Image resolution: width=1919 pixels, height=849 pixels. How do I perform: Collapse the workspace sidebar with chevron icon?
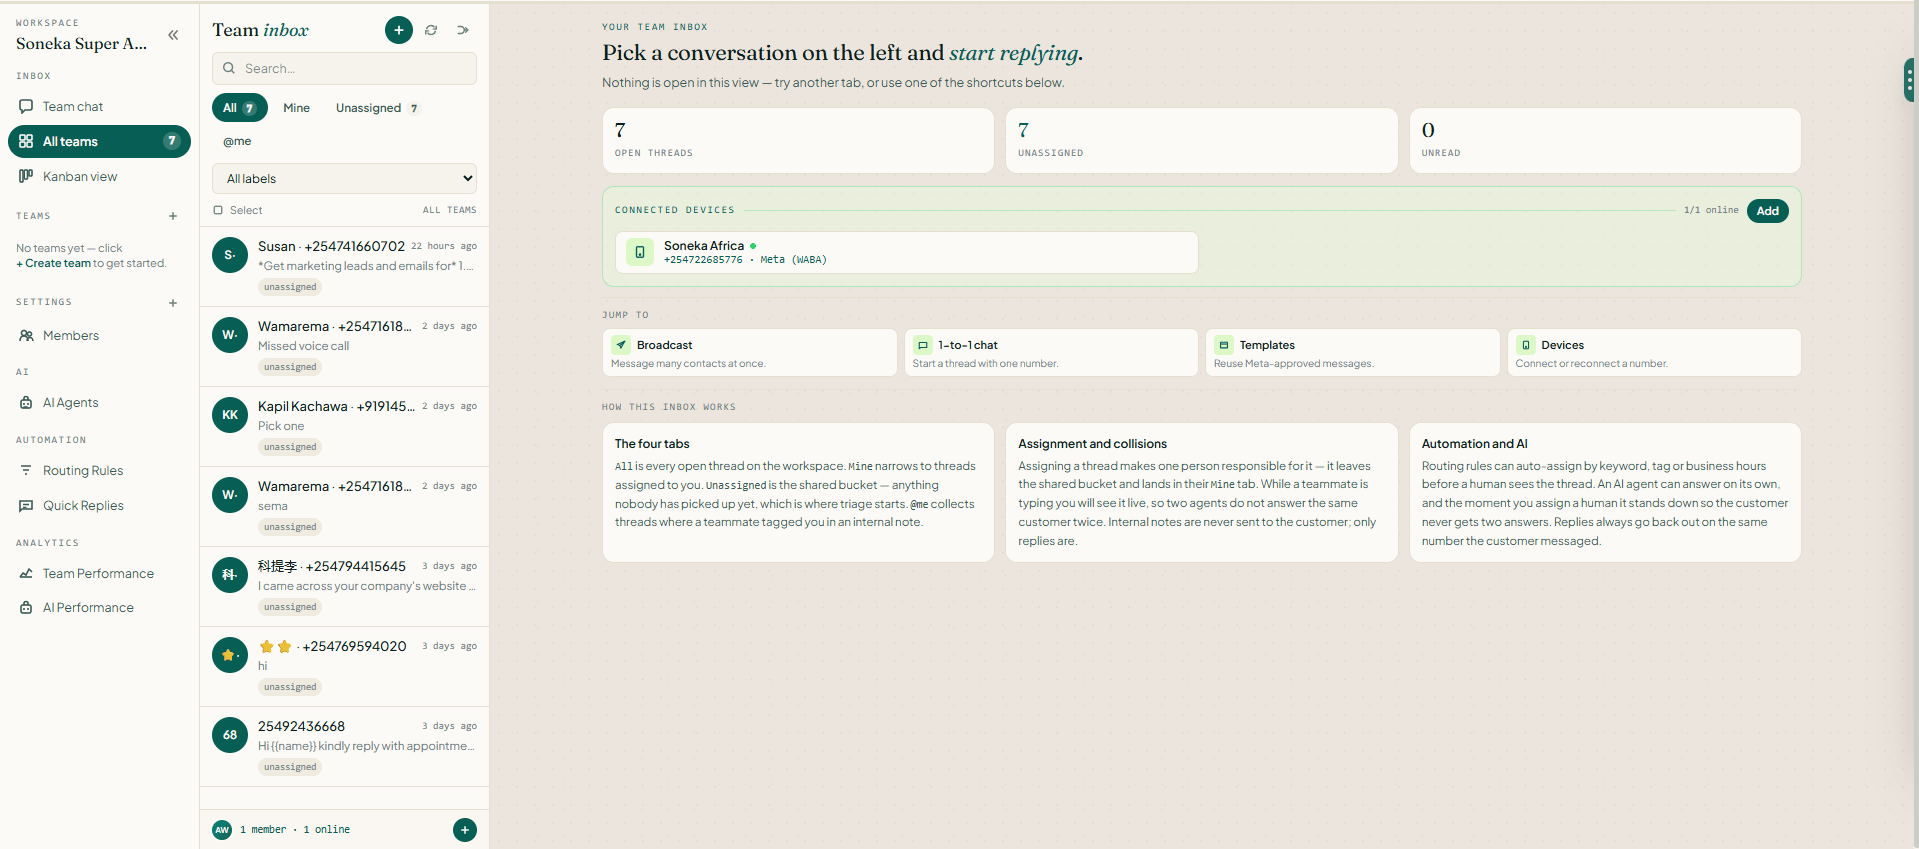click(173, 35)
